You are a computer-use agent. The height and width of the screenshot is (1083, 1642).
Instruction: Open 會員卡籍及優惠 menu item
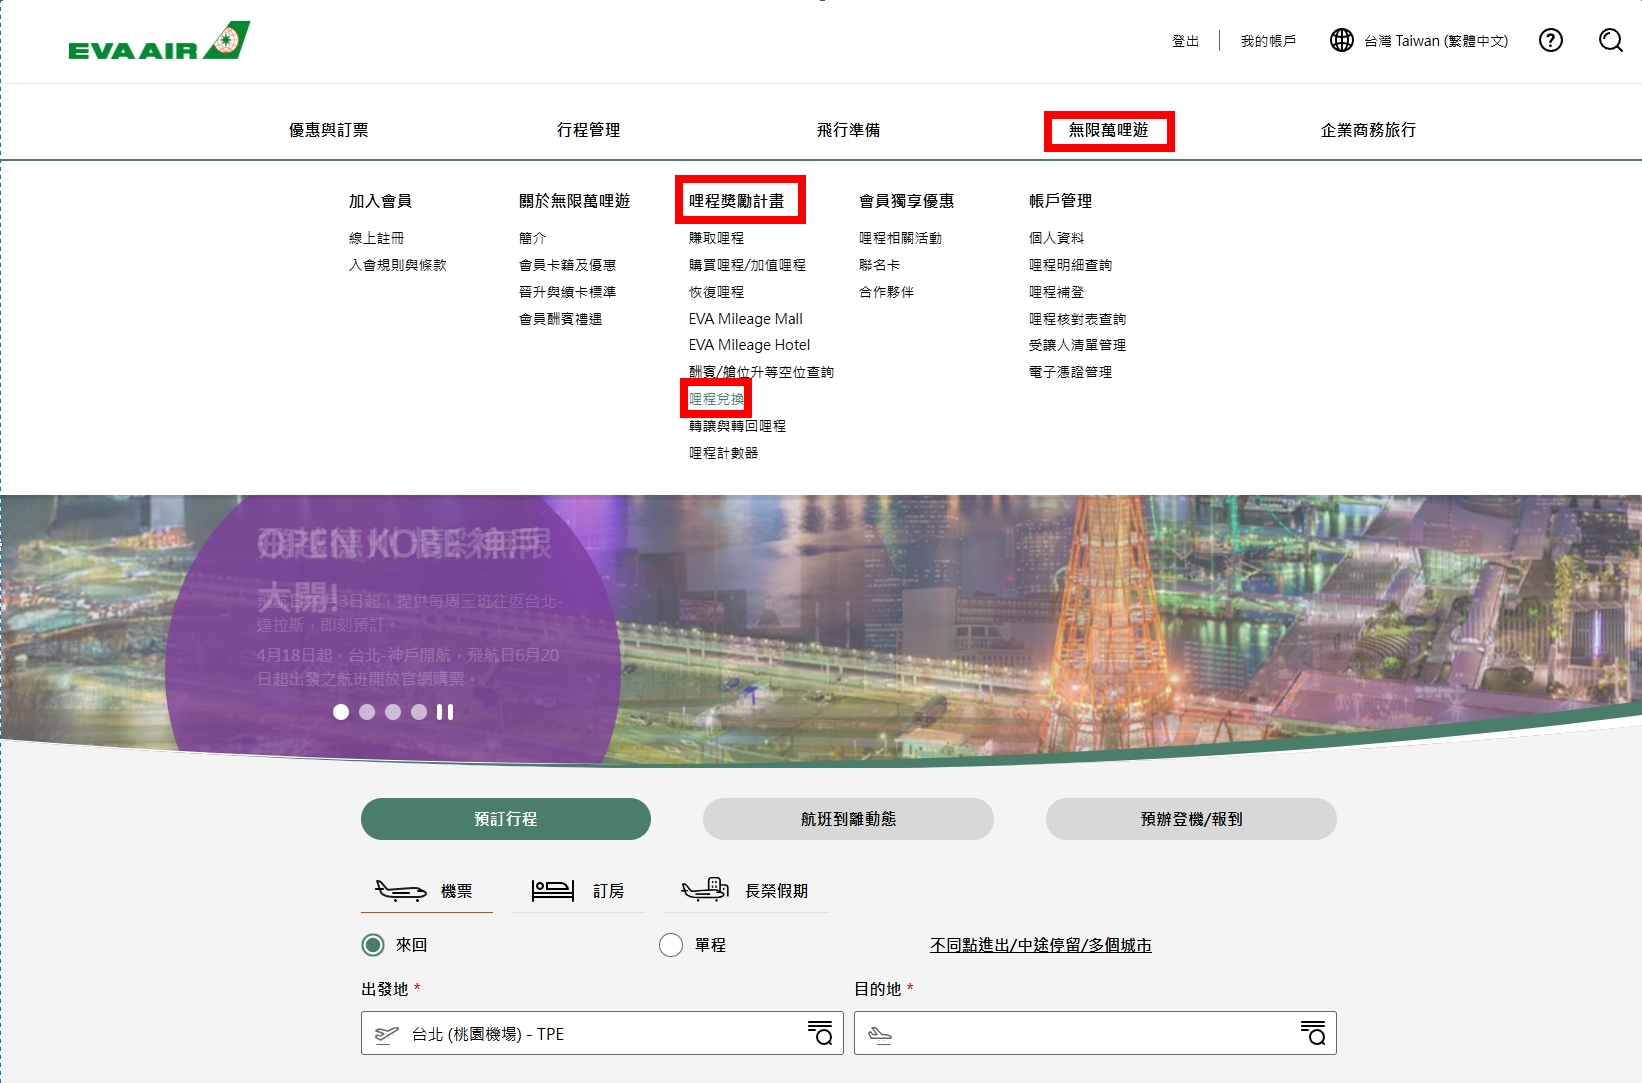pos(567,265)
